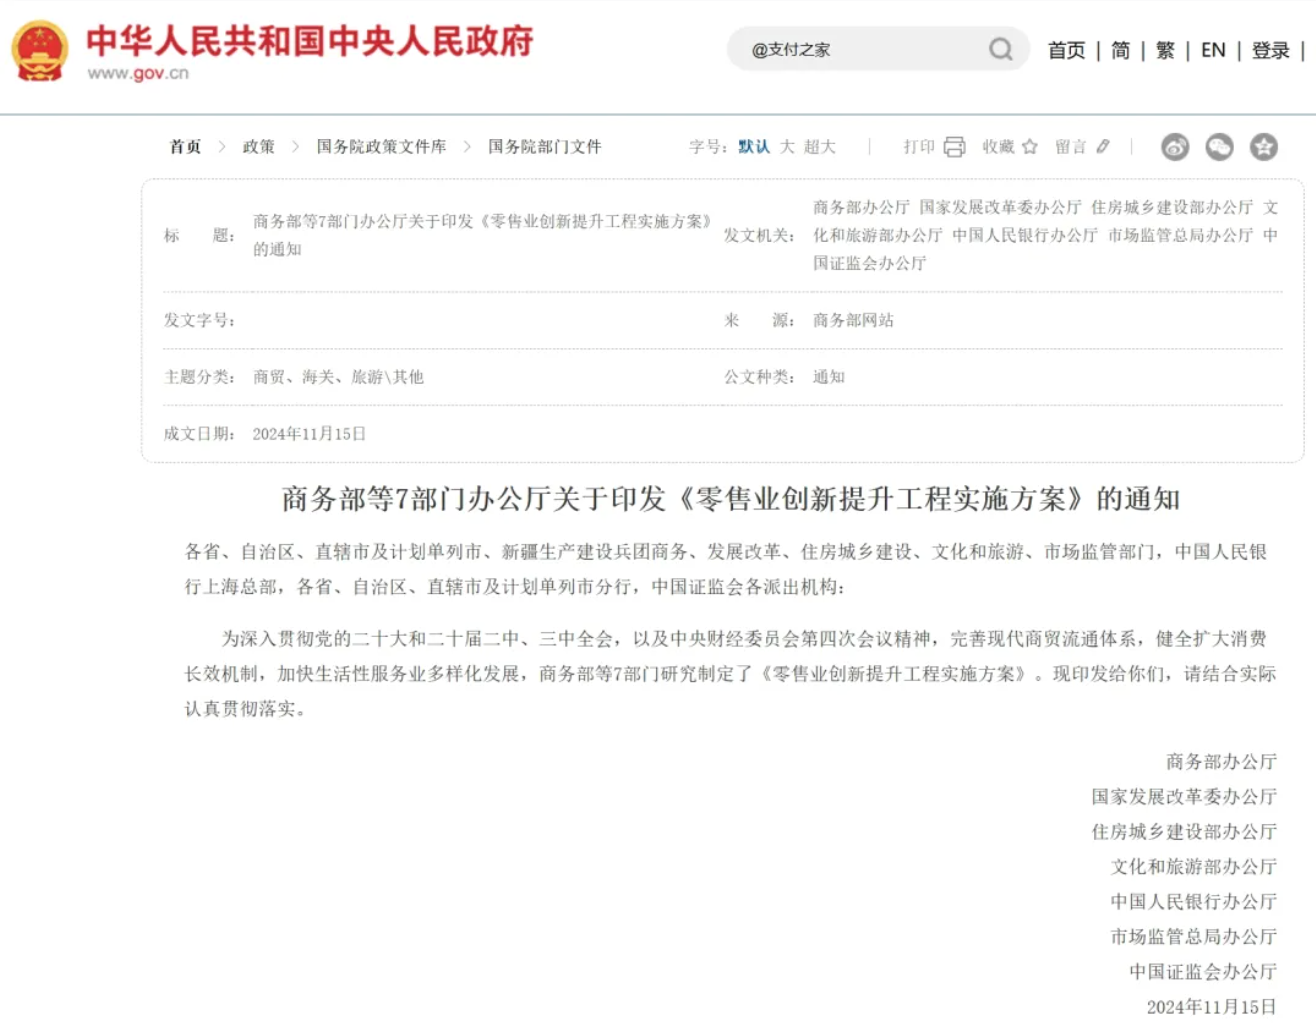Viewport: 1316px width, 1030px height.
Task: Open the 首页 breadcrumb link
Action: [185, 147]
